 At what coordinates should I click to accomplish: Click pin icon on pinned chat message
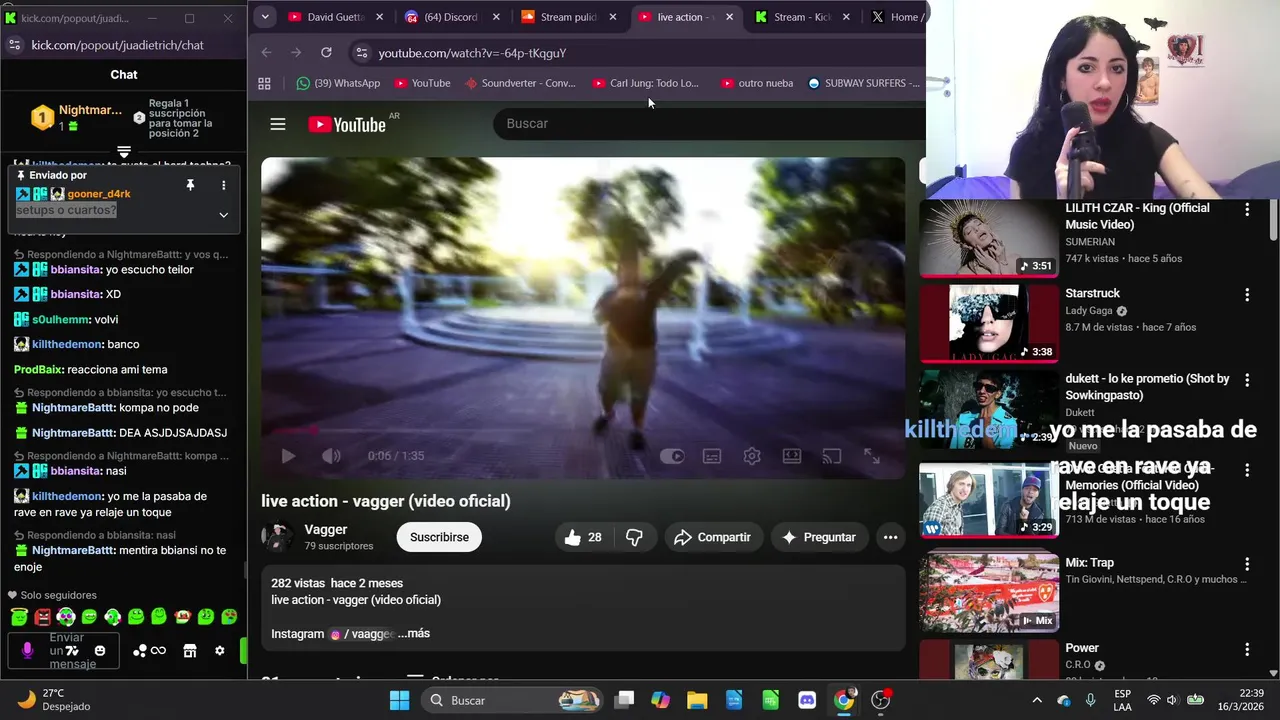click(190, 185)
